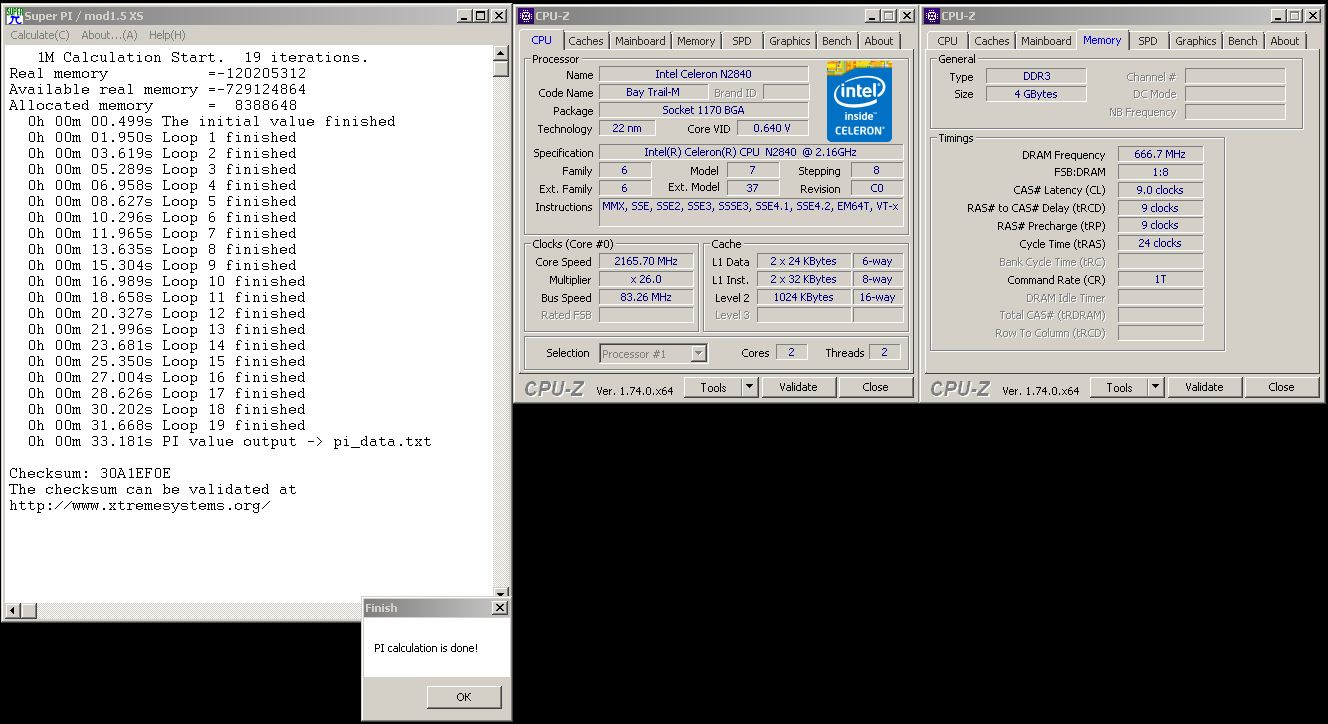This screenshot has height=724, width=1328.
Task: Select Memory tab in right CPU-Z window
Action: 1102,40
